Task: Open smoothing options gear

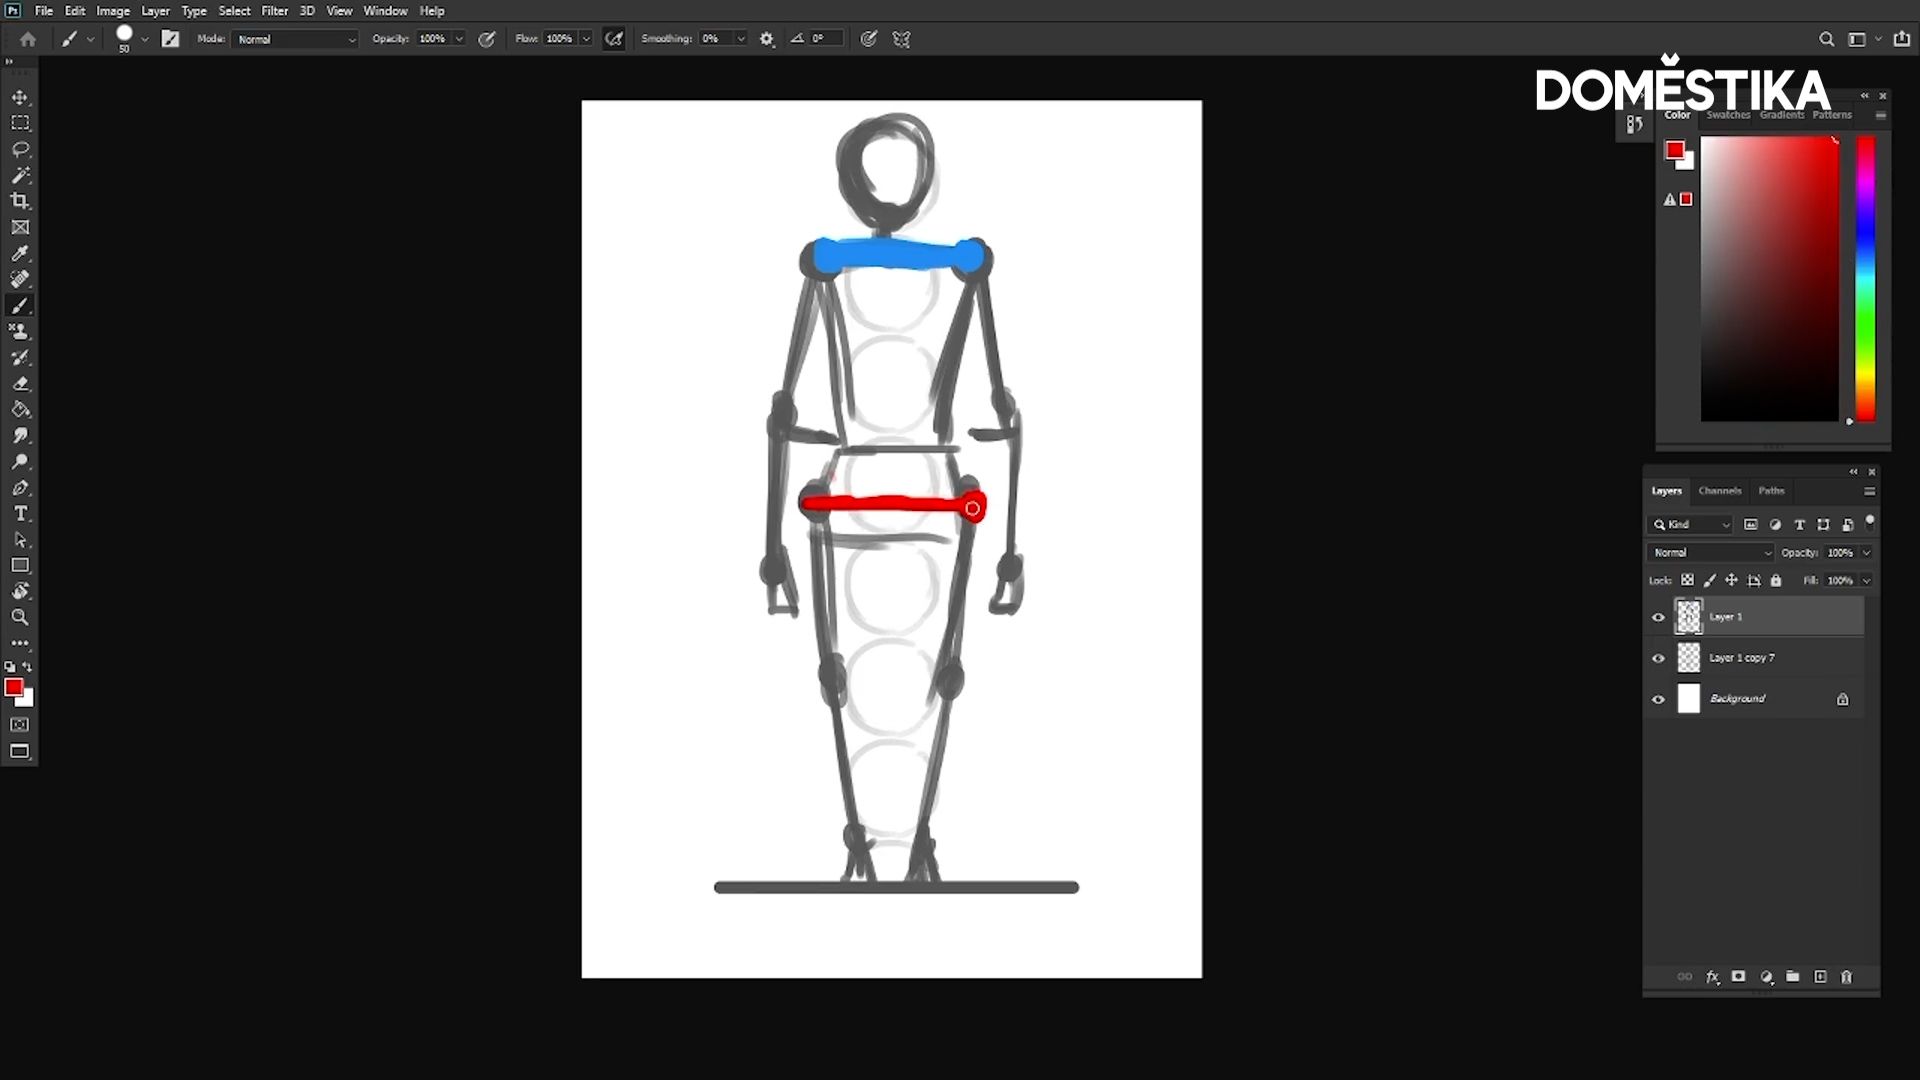Action: 767,39
